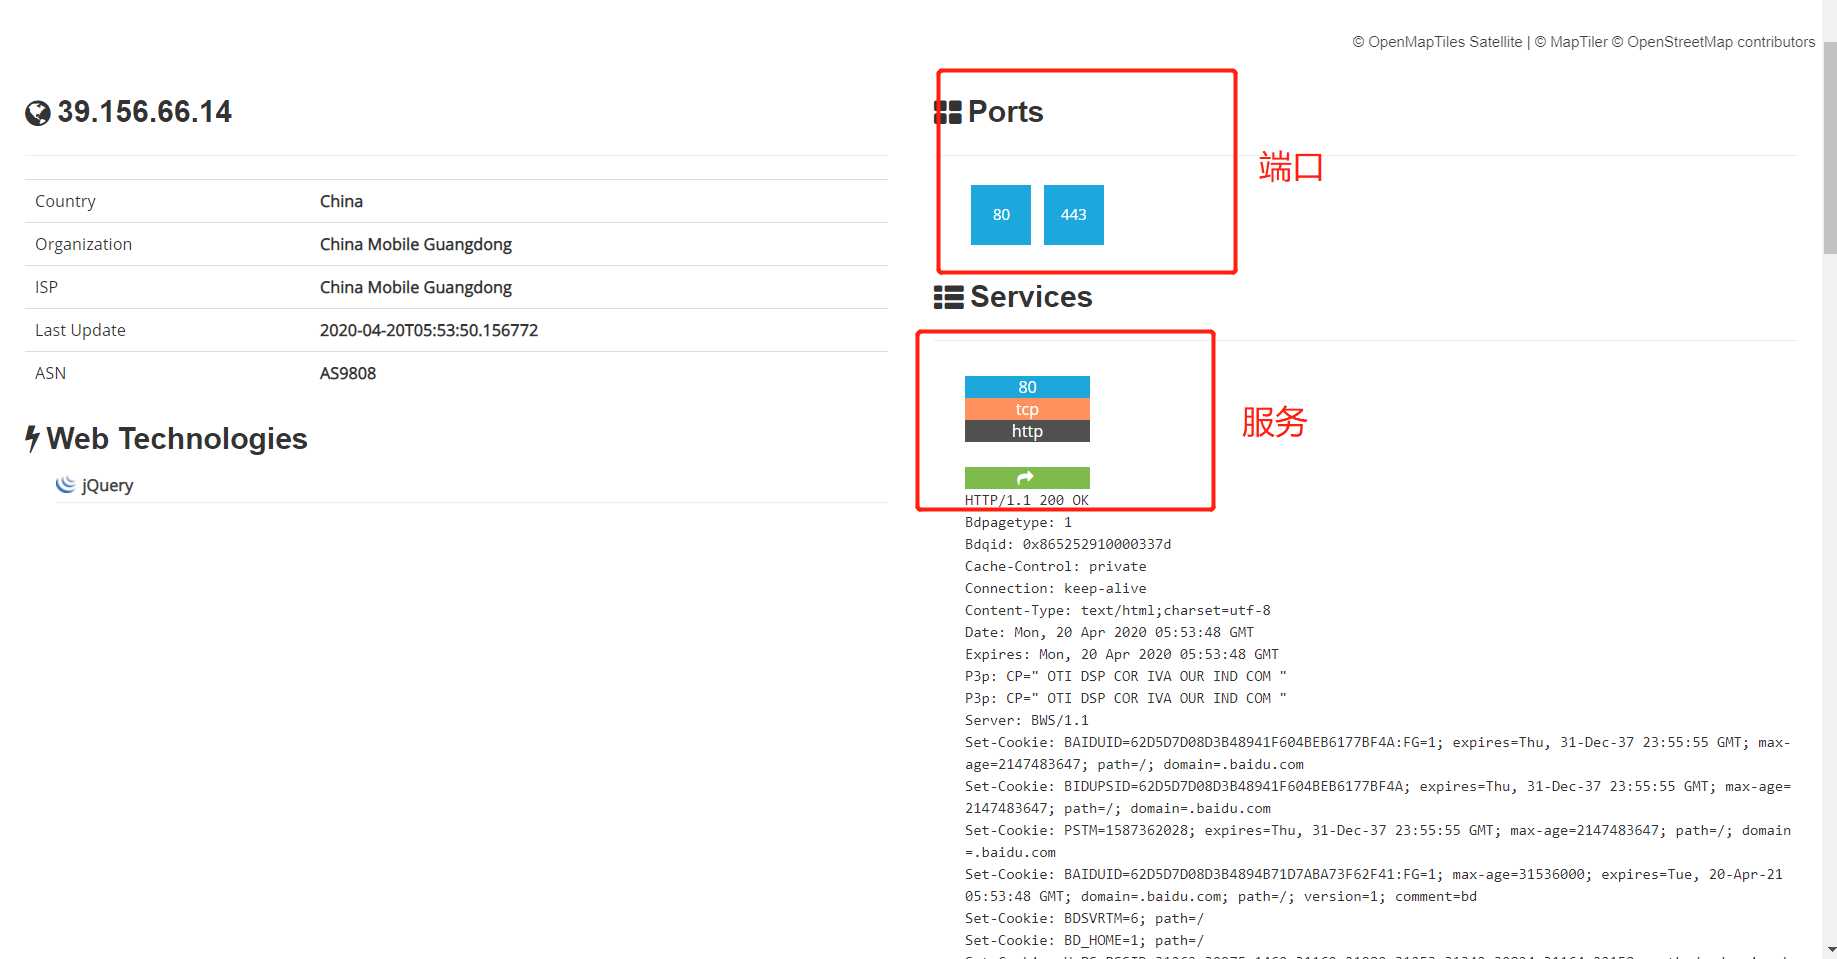Click the ASN row label
Screen dimensions: 1837x959
[x=50, y=373]
